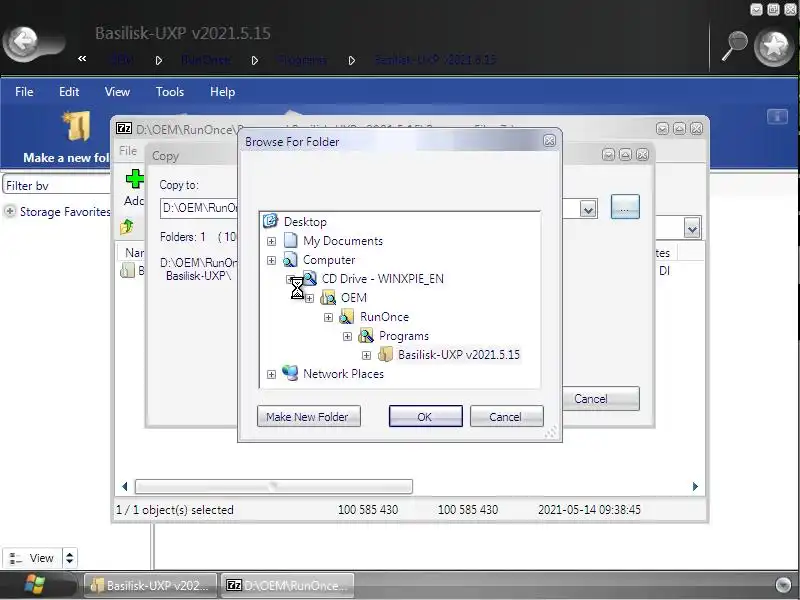Image resolution: width=800 pixels, height=600 pixels.
Task: Open the File menu in explorer
Action: [24, 92]
